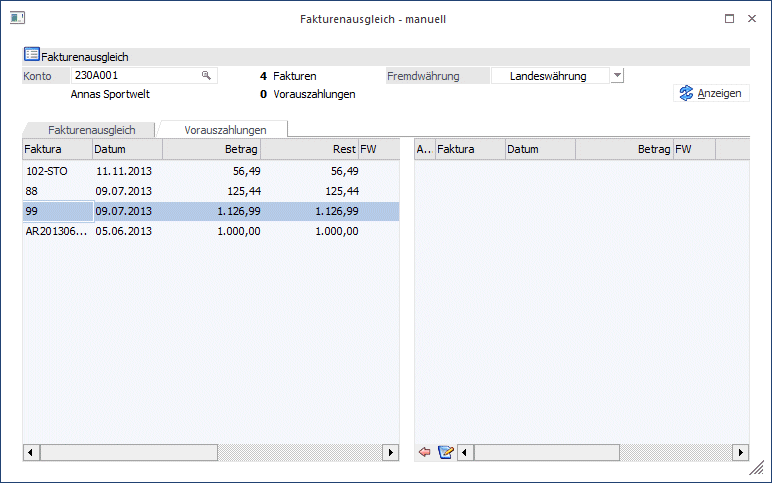Click the Anzeigen refresh button
The width and height of the screenshot is (772, 483).
coord(711,93)
